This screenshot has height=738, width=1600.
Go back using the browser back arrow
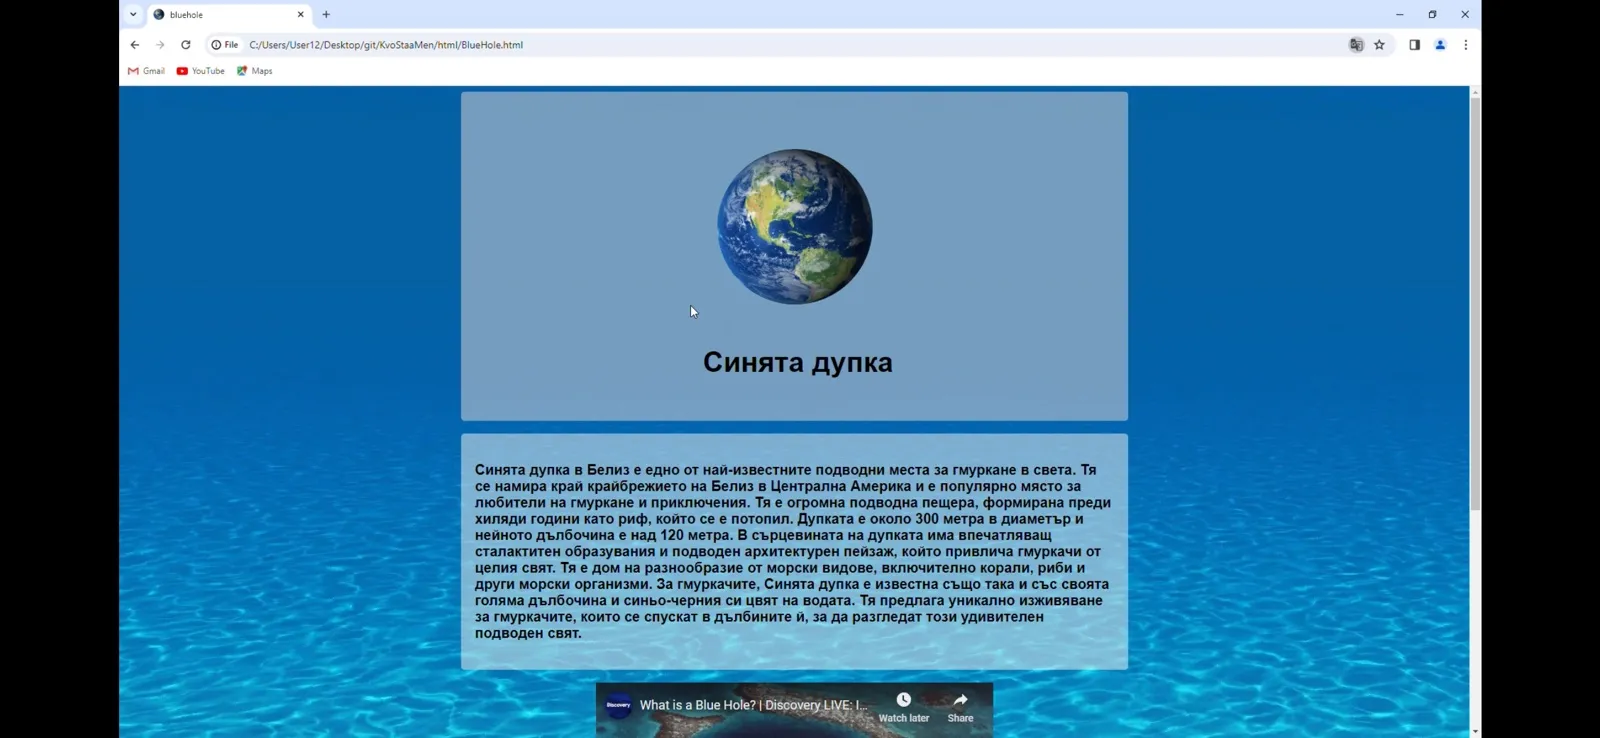pyautogui.click(x=135, y=45)
